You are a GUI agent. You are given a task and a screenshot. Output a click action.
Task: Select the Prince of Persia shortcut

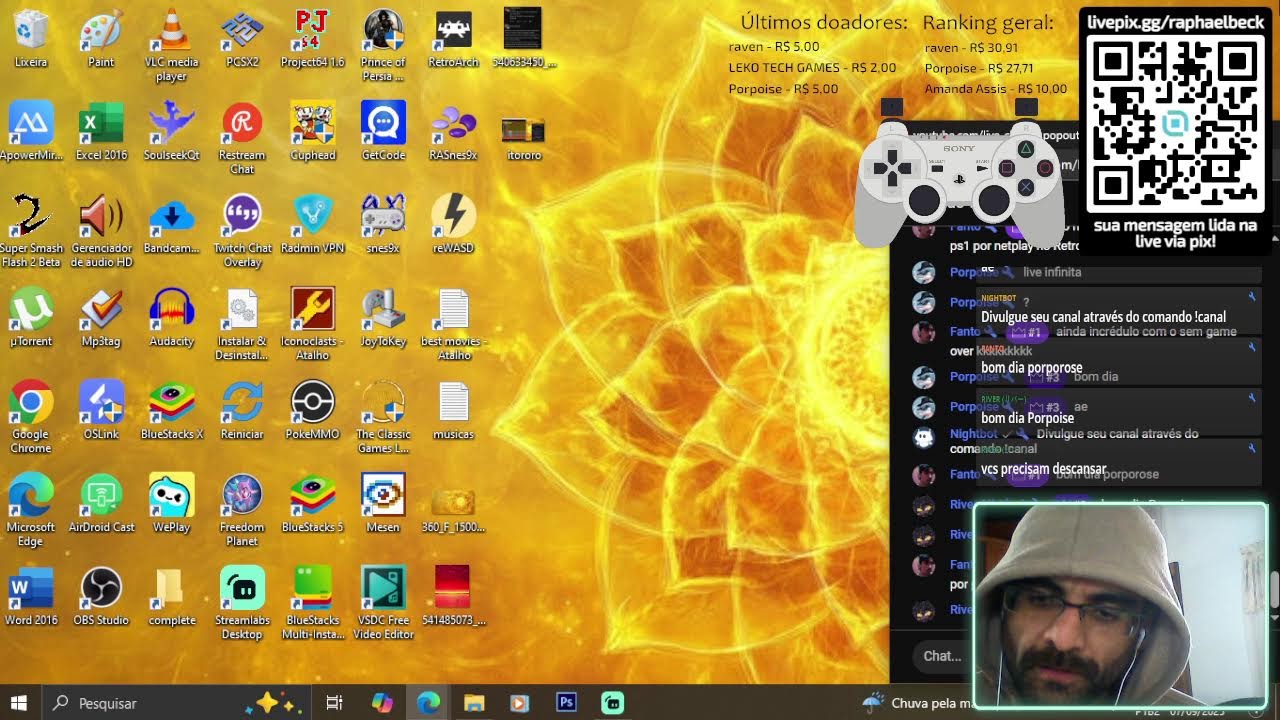tap(383, 46)
